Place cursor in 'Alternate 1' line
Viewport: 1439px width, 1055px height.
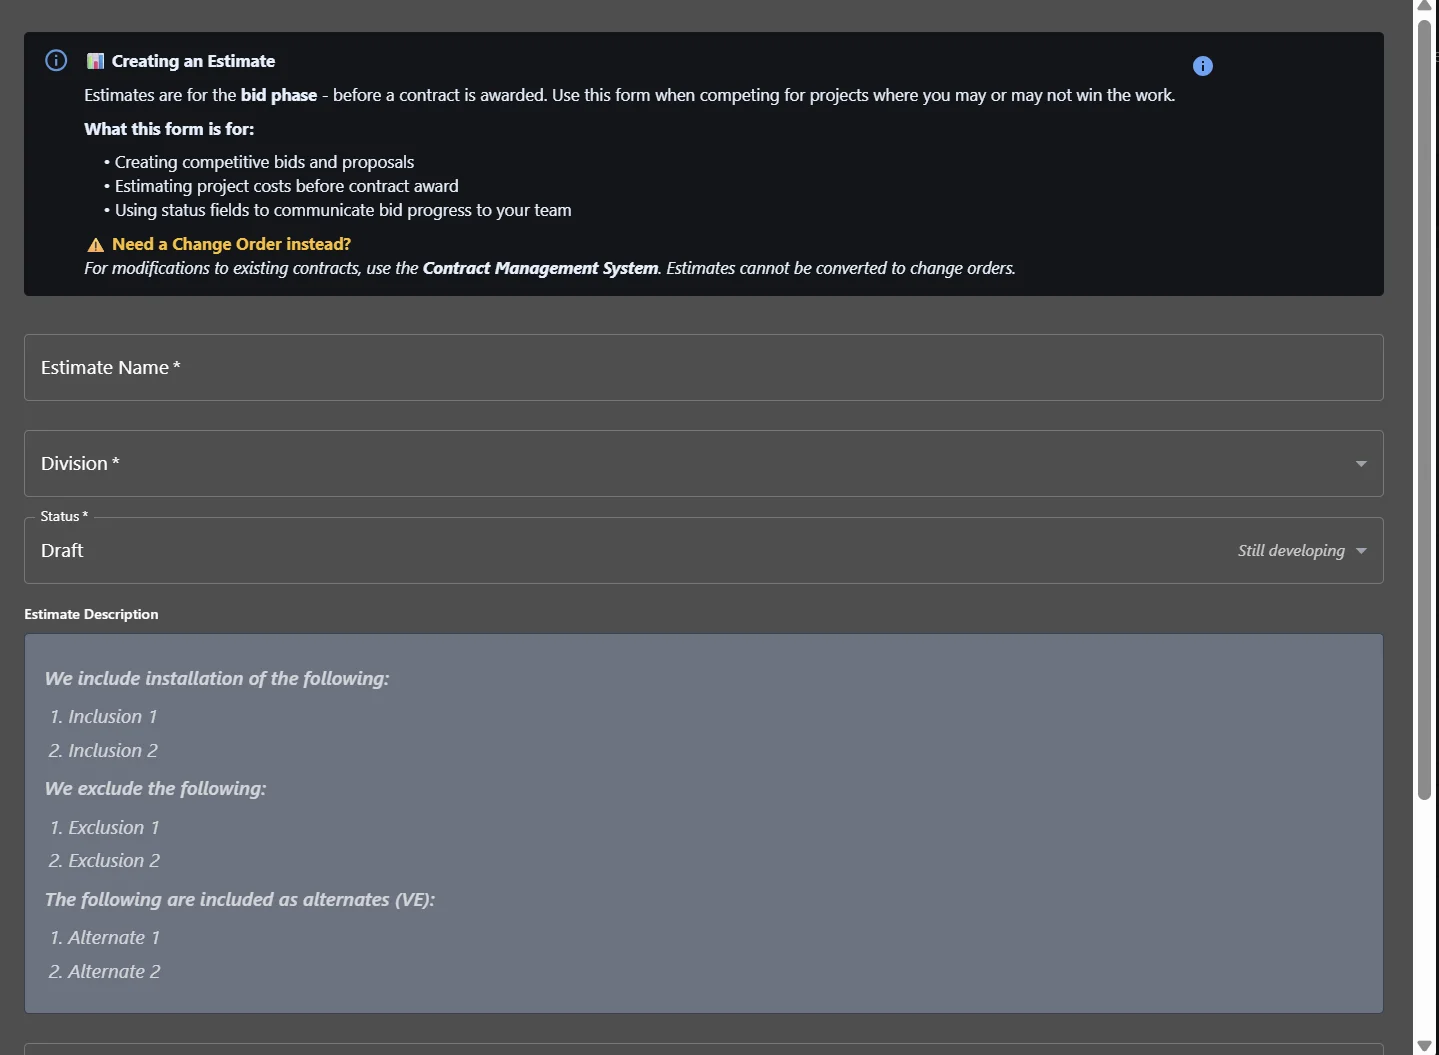[x=113, y=938]
